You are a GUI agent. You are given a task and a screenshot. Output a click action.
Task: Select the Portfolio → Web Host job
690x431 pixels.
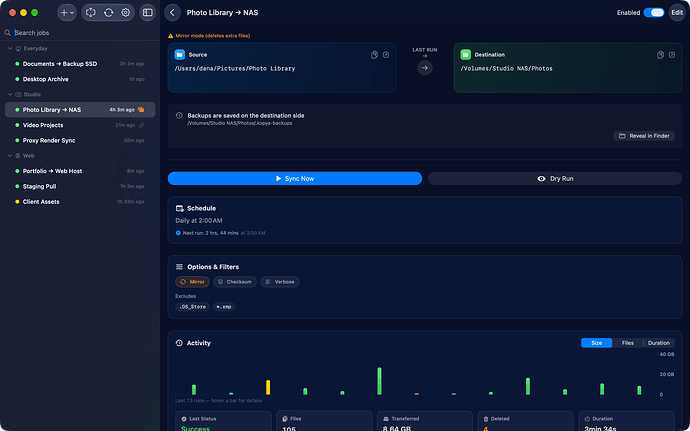point(80,171)
